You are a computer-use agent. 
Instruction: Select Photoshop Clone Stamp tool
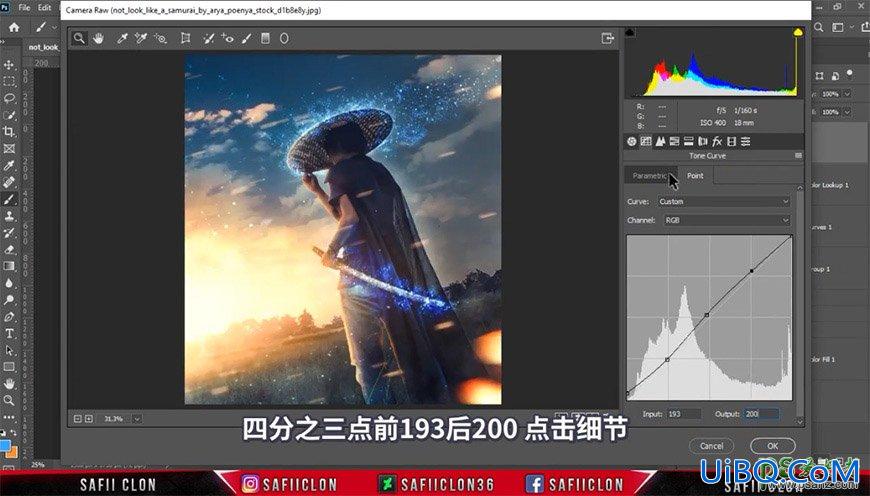pos(9,216)
